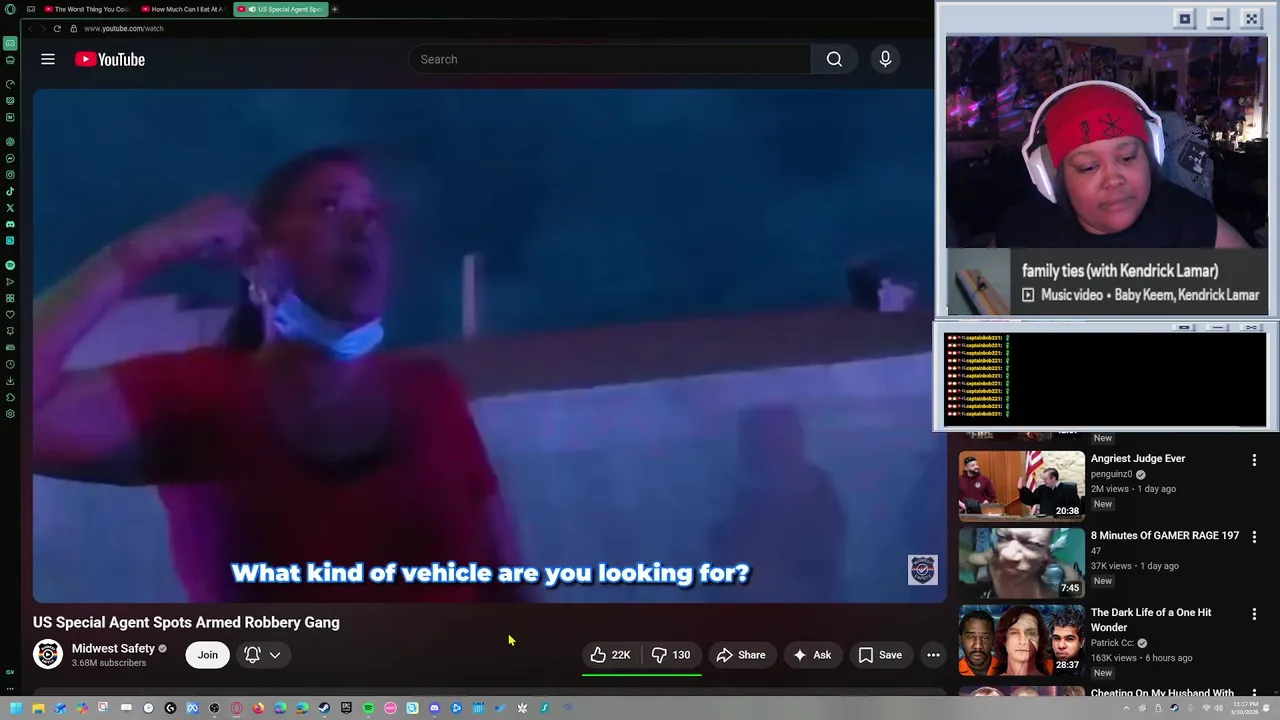The width and height of the screenshot is (1280, 720).
Task: Open sidebar settings gear in Opera
Action: [10, 413]
